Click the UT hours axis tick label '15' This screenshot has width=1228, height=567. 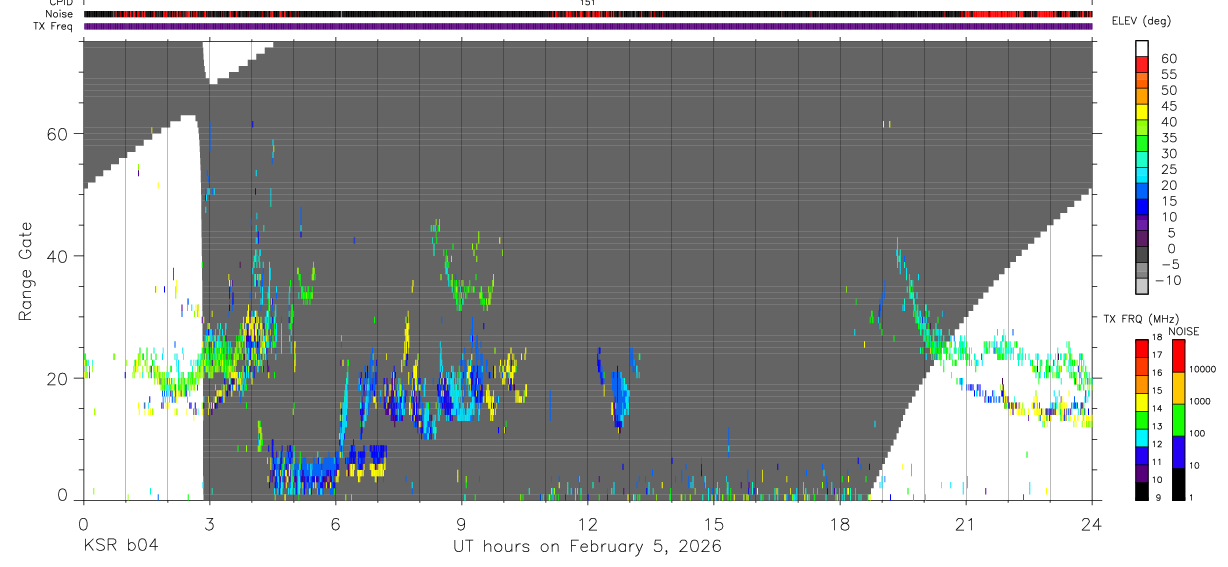[713, 523]
